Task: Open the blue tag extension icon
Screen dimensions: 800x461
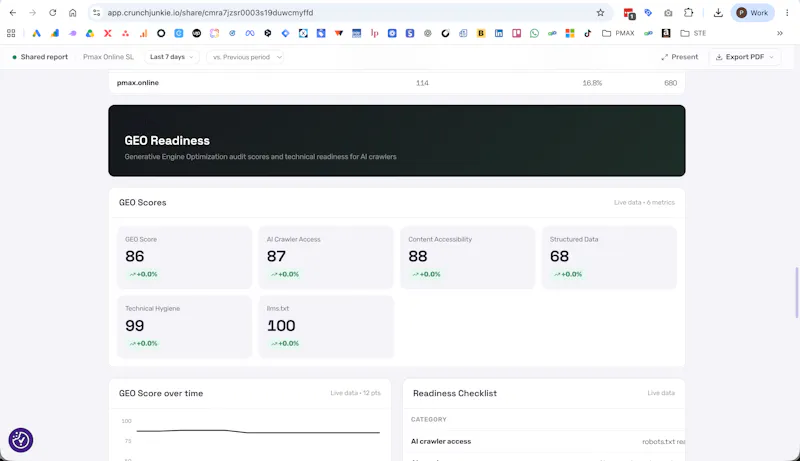Action: coord(648,13)
